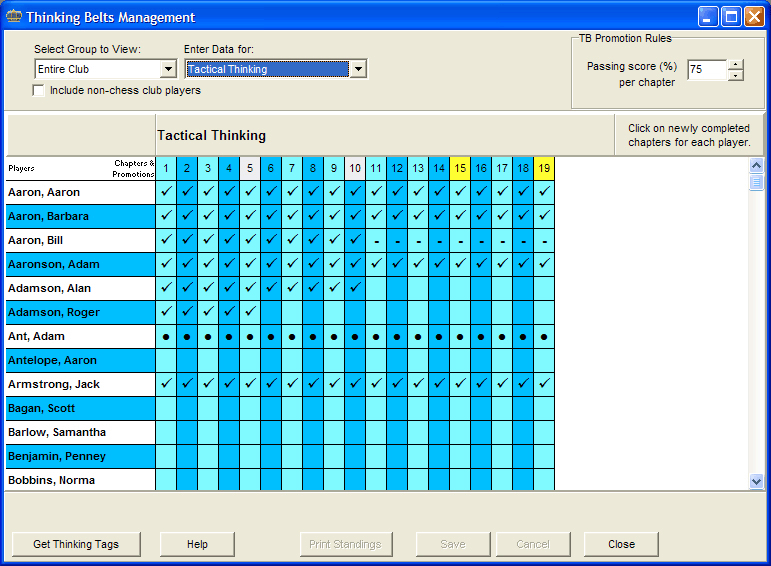Open the Select Group to View dropdown

click(x=168, y=69)
